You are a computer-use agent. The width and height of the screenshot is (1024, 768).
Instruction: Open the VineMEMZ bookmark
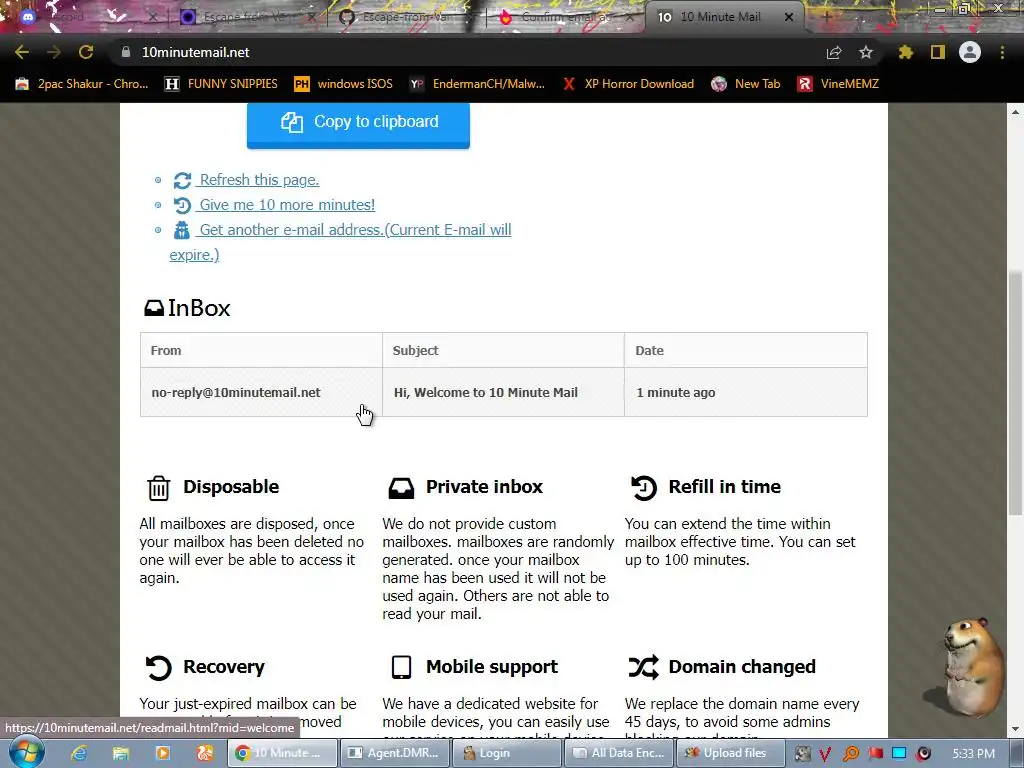pos(839,84)
